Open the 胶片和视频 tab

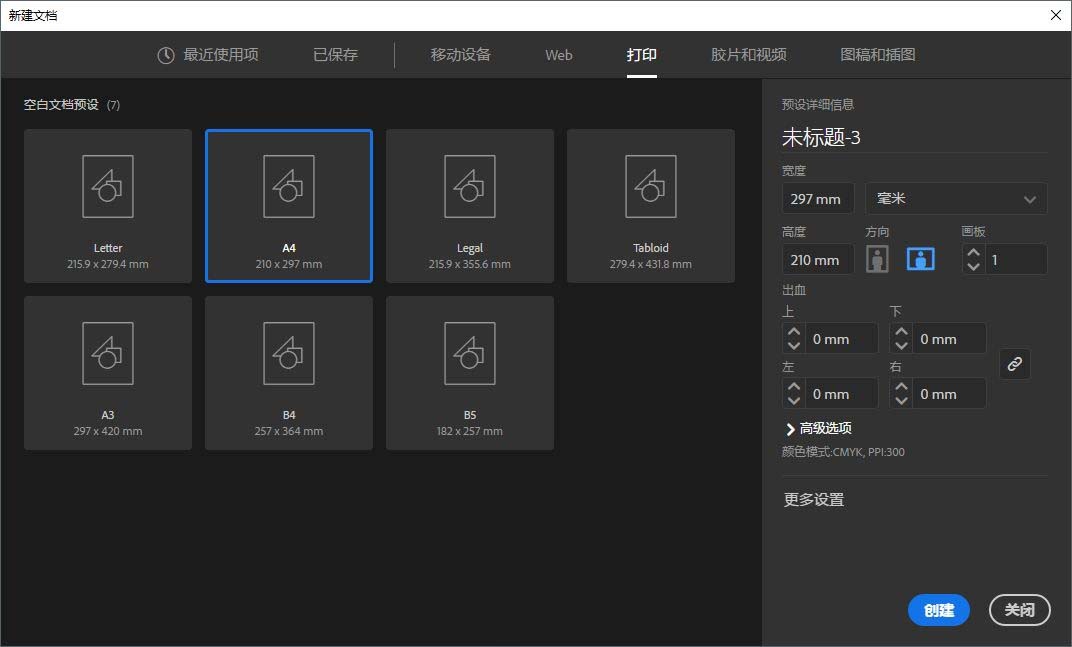[x=749, y=55]
